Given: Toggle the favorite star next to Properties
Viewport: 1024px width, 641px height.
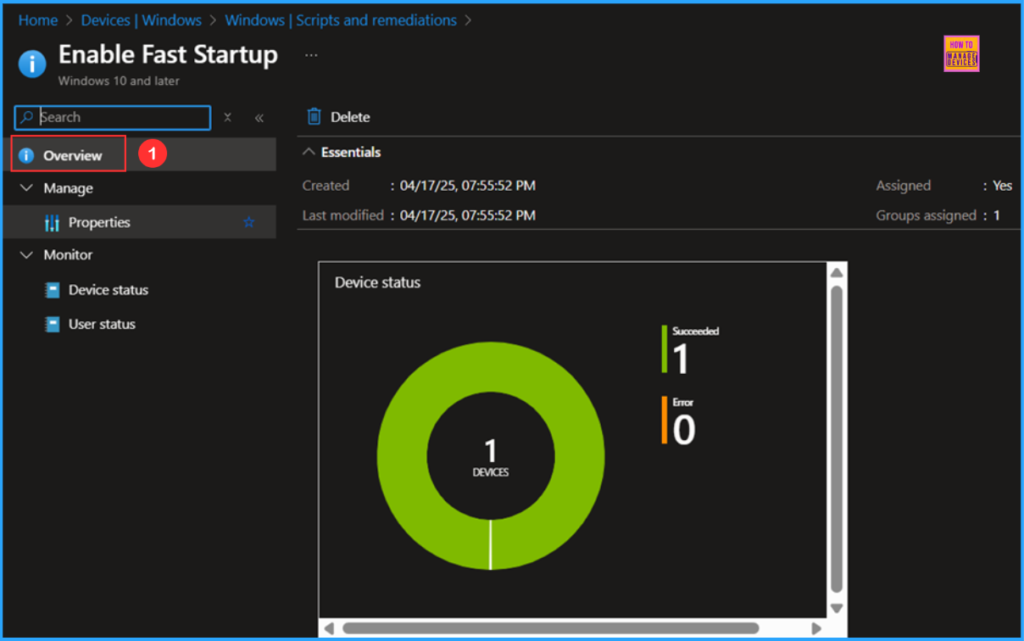Looking at the screenshot, I should tap(249, 222).
